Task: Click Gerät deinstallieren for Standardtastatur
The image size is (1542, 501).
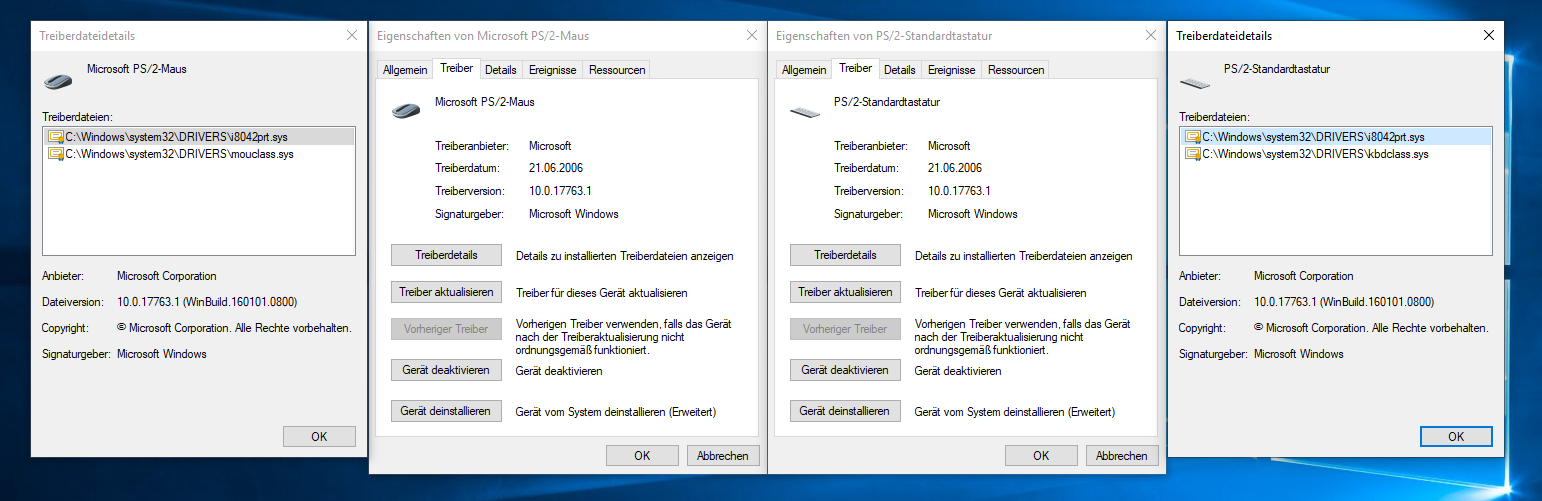Action: click(x=845, y=410)
